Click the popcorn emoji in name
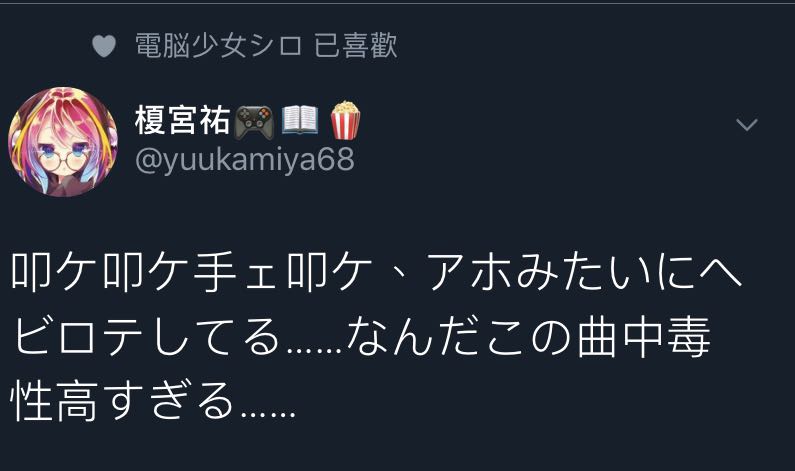This screenshot has height=471, width=795. (x=345, y=120)
